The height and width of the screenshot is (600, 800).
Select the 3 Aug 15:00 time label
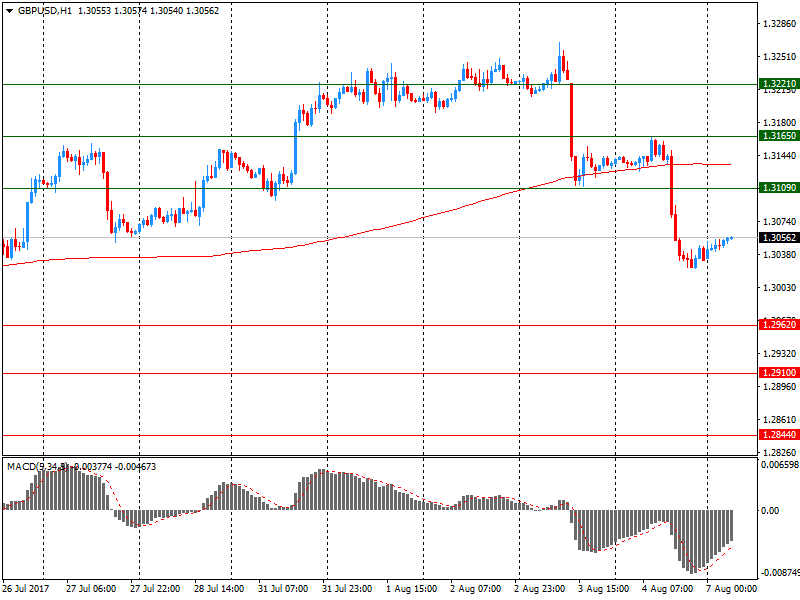pos(604,589)
